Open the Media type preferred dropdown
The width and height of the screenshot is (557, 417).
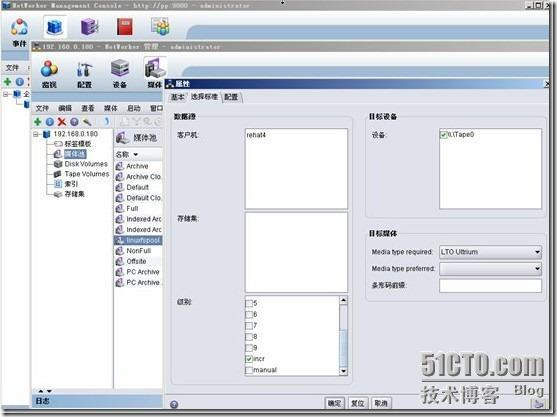(x=490, y=269)
